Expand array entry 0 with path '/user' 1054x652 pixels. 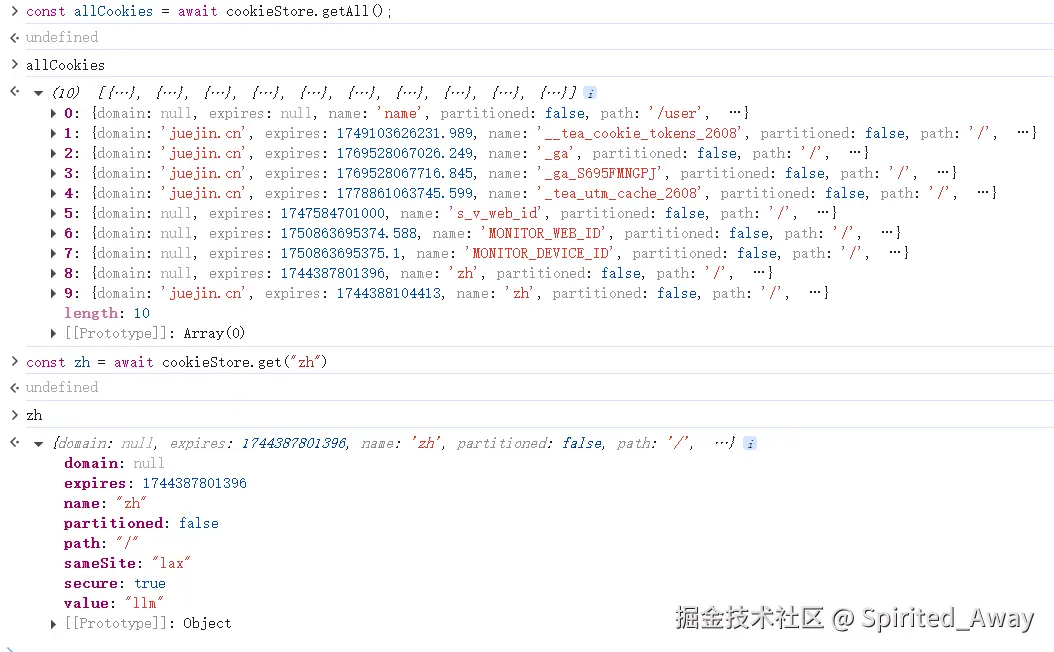pos(54,113)
